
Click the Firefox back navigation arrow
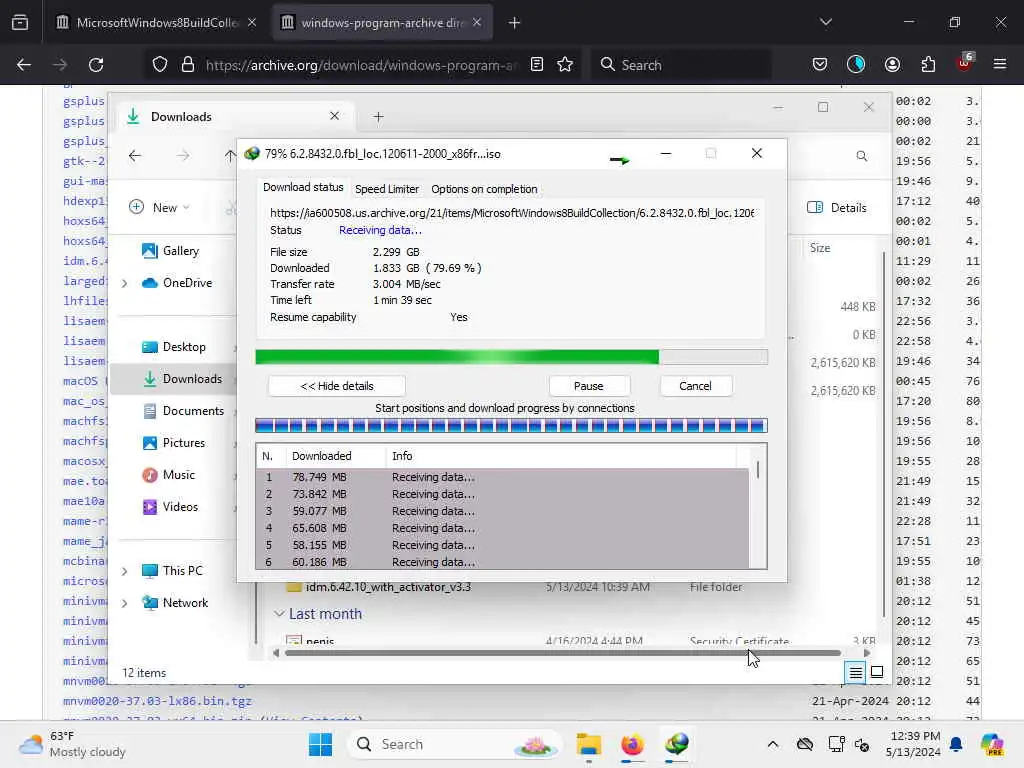tap(24, 65)
